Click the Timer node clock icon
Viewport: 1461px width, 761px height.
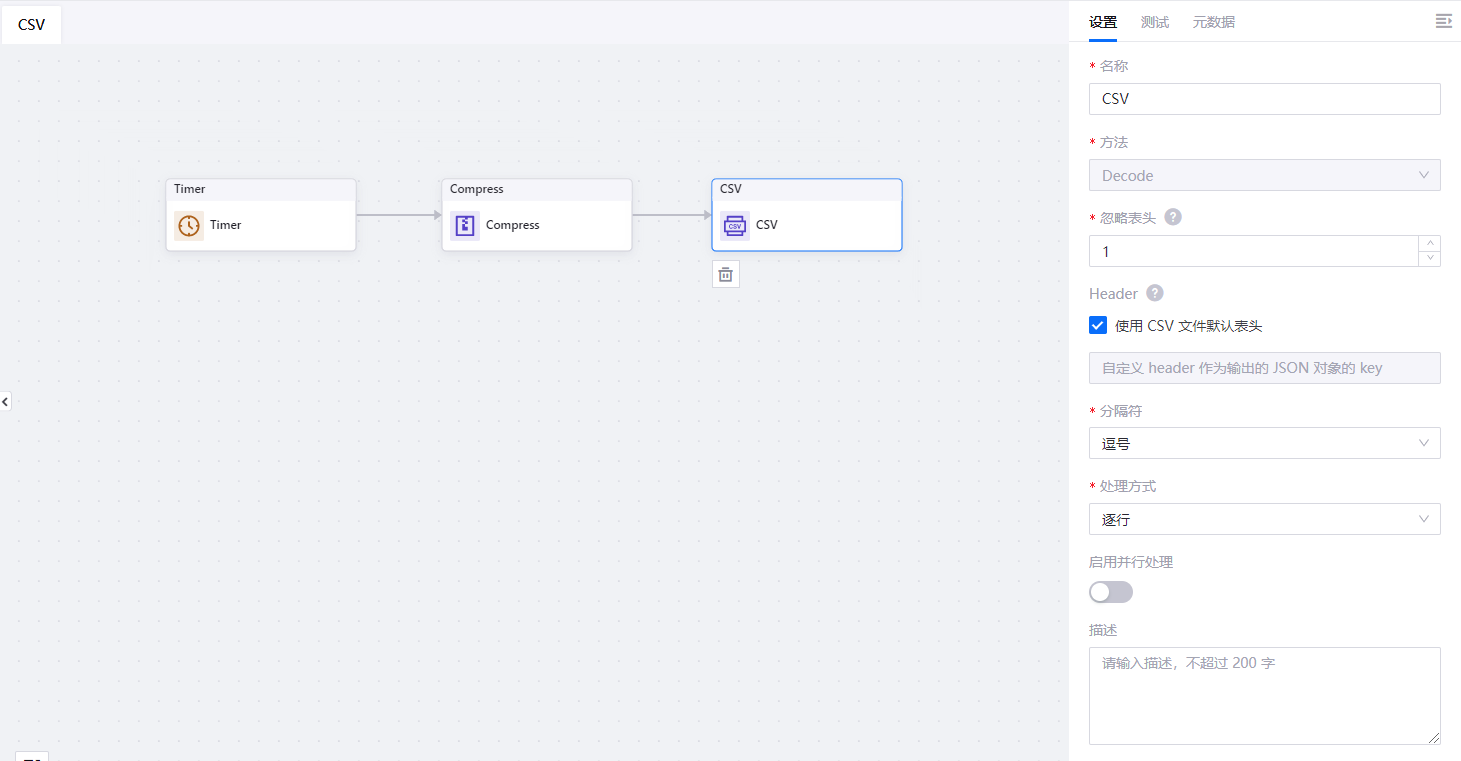(188, 226)
